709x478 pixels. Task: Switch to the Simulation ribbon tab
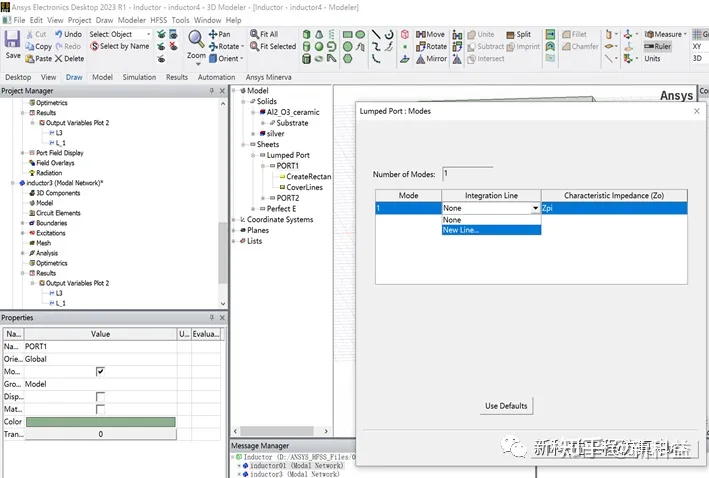coord(139,77)
